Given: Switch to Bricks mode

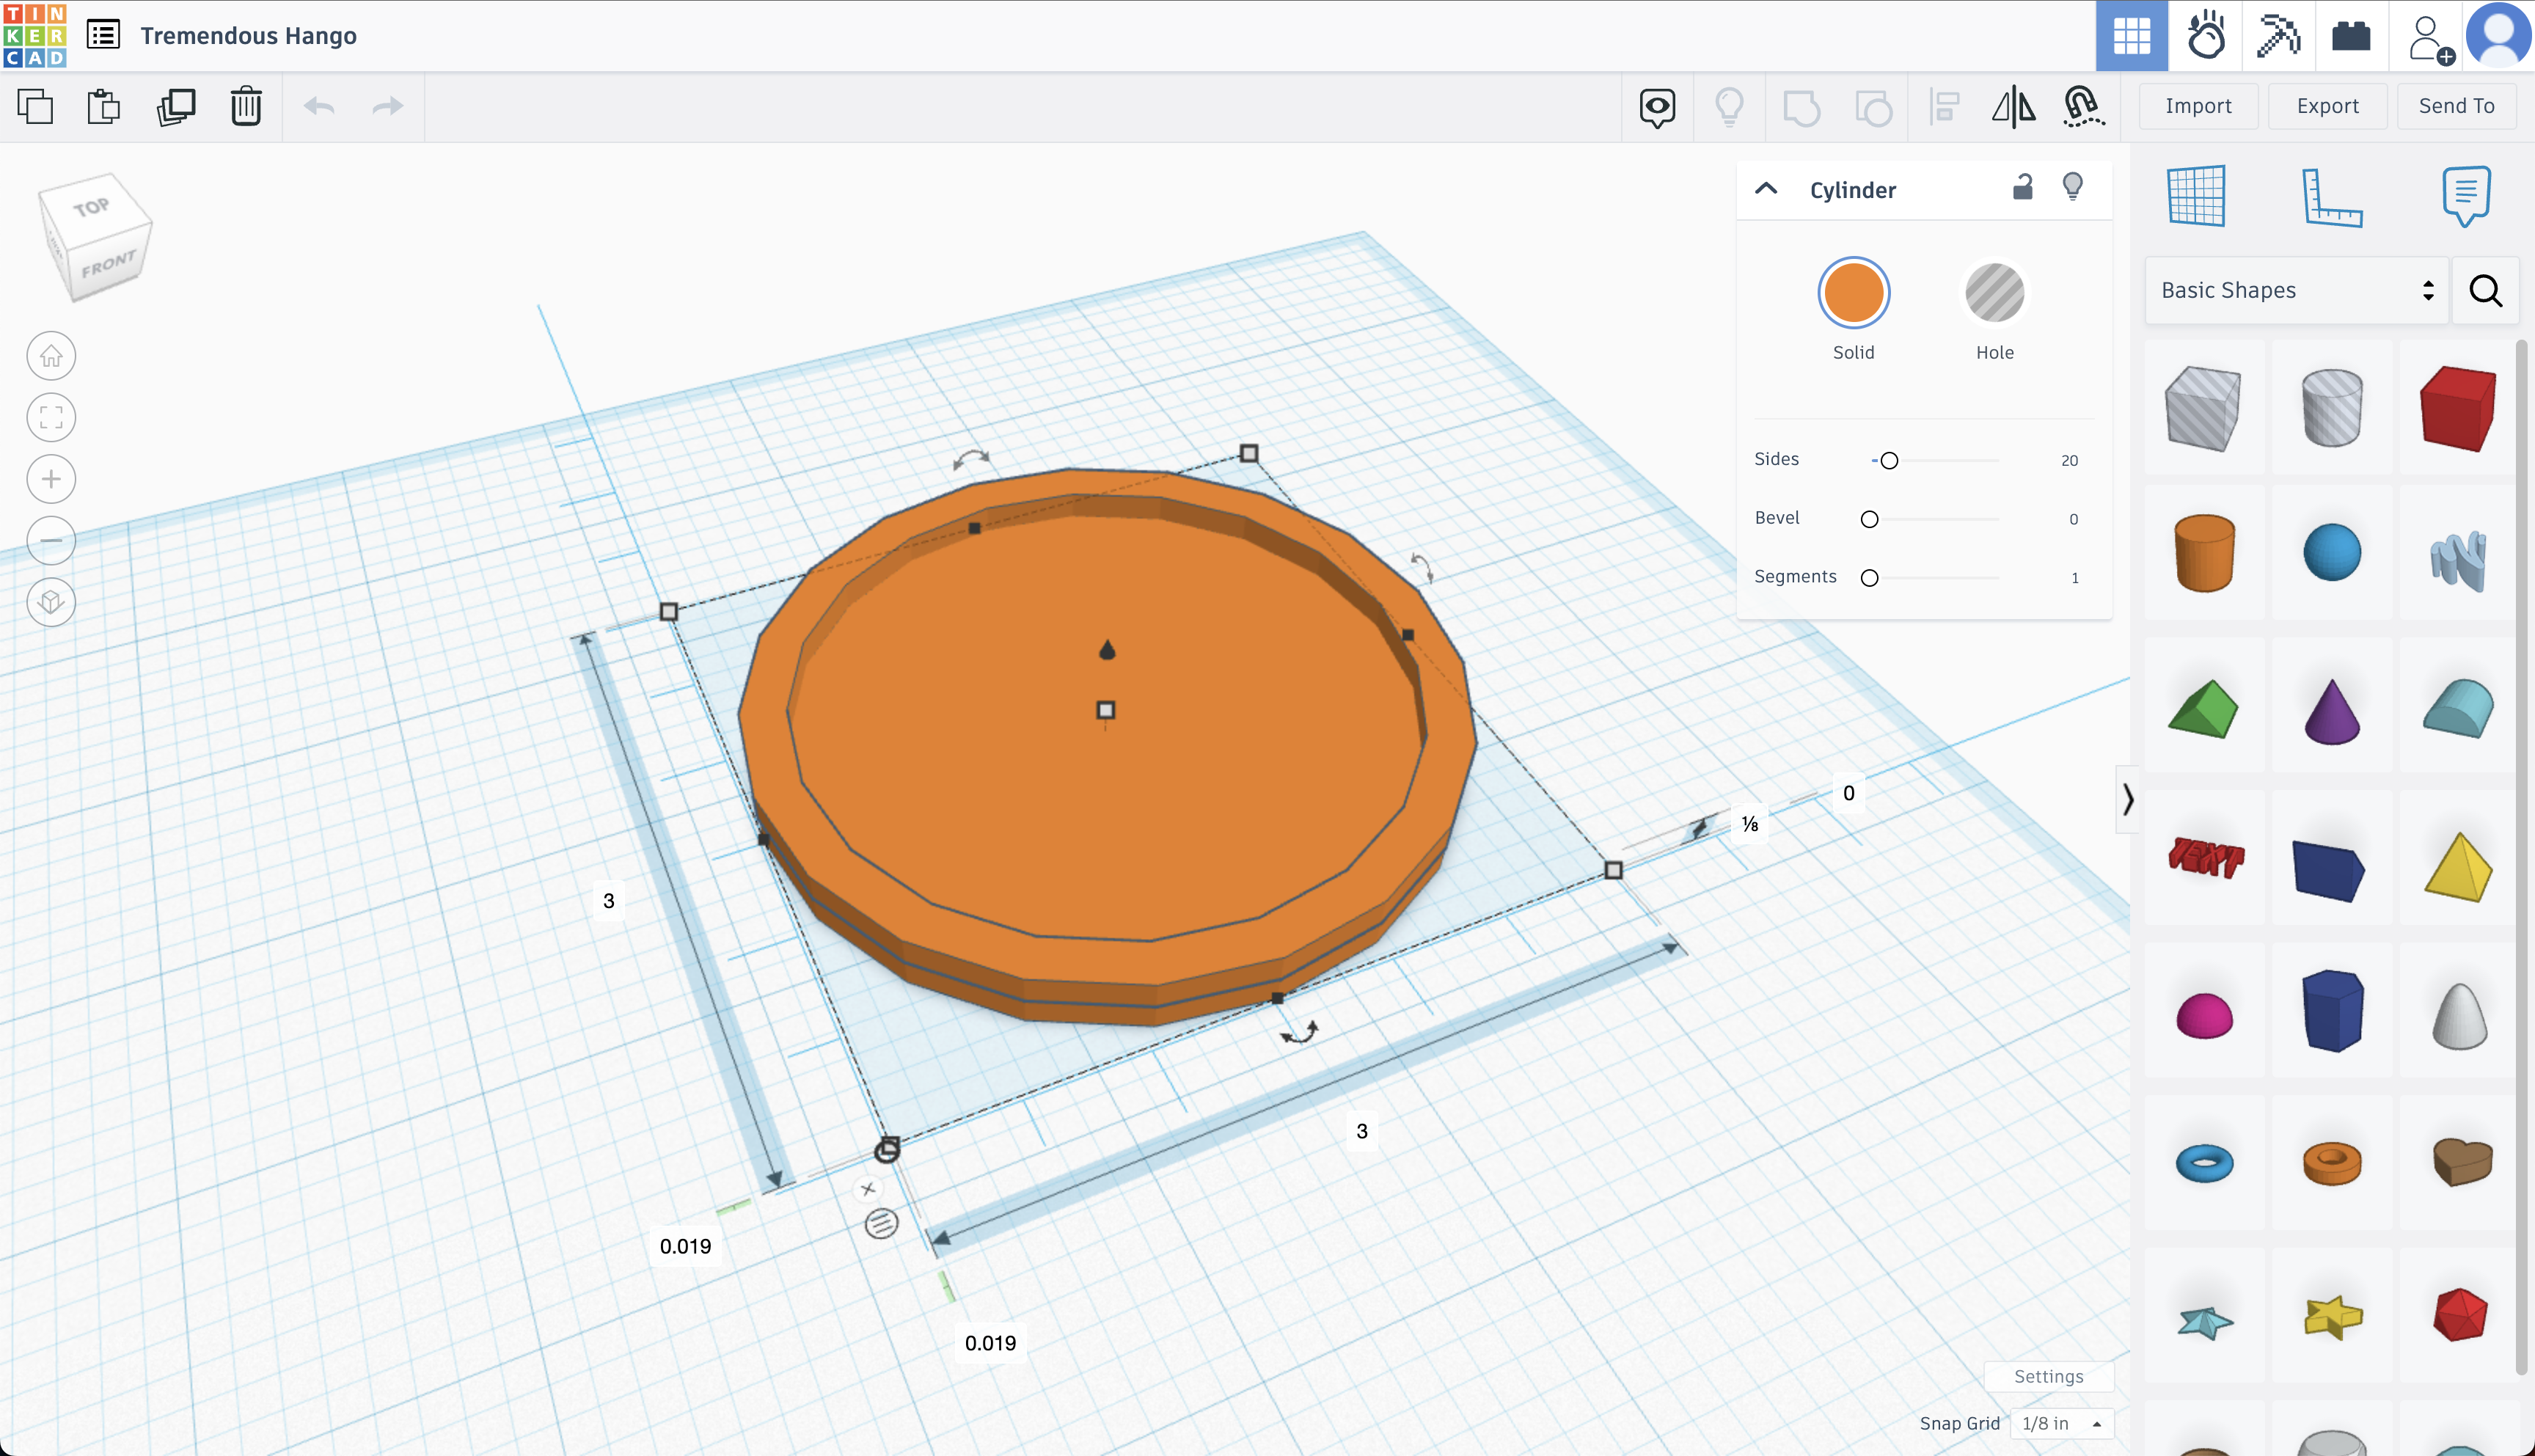Looking at the screenshot, I should pos(2351,36).
